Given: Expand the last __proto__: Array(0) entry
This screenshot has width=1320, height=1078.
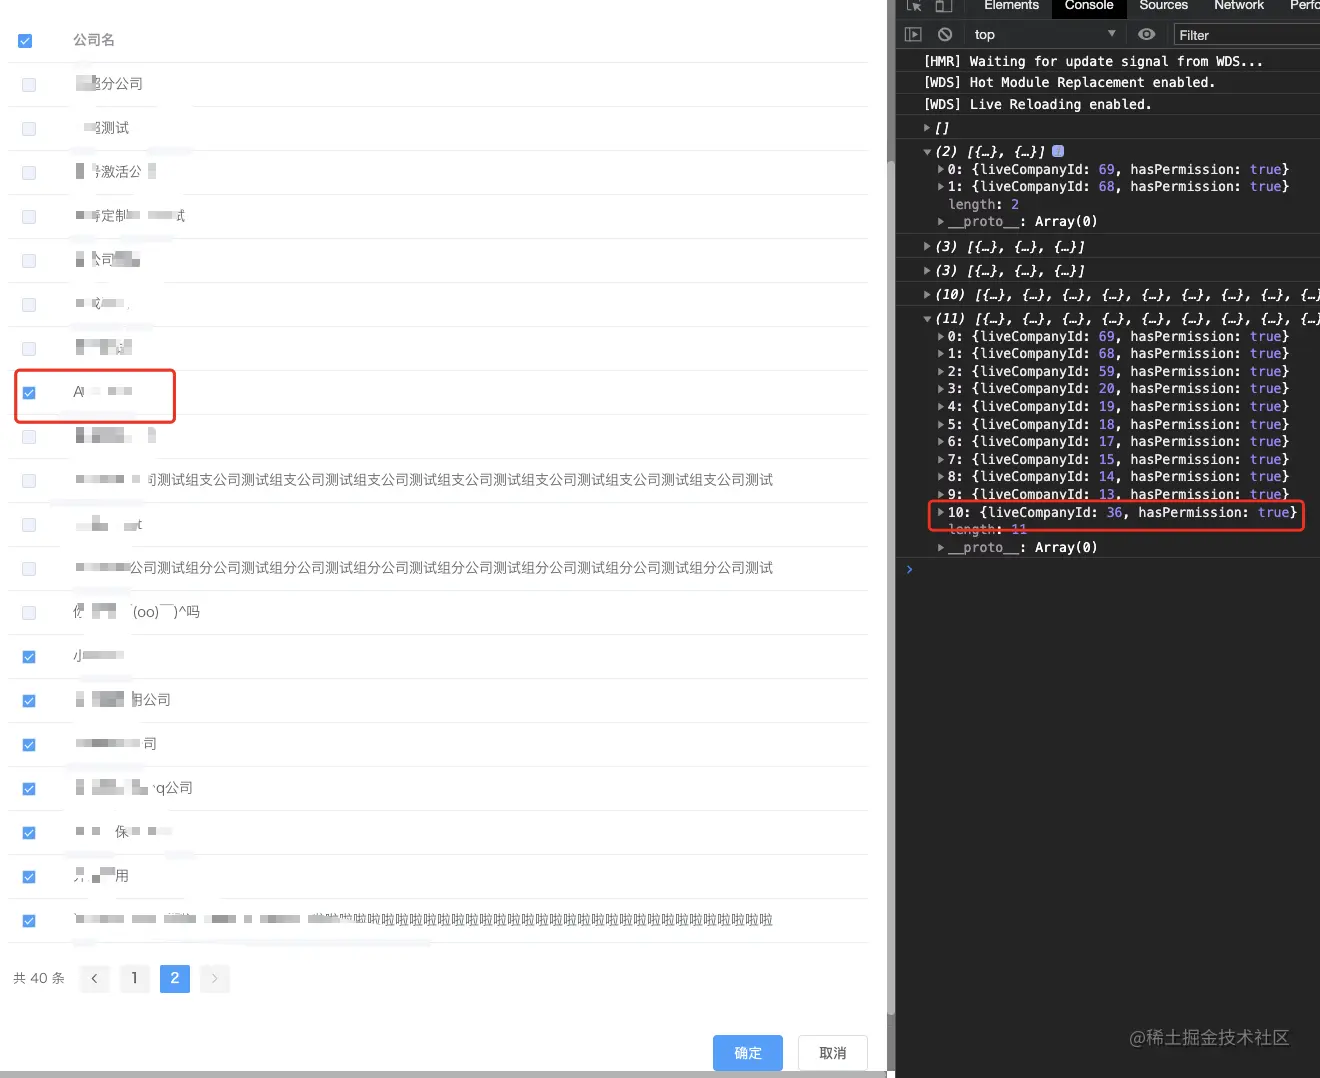Looking at the screenshot, I should 940,548.
